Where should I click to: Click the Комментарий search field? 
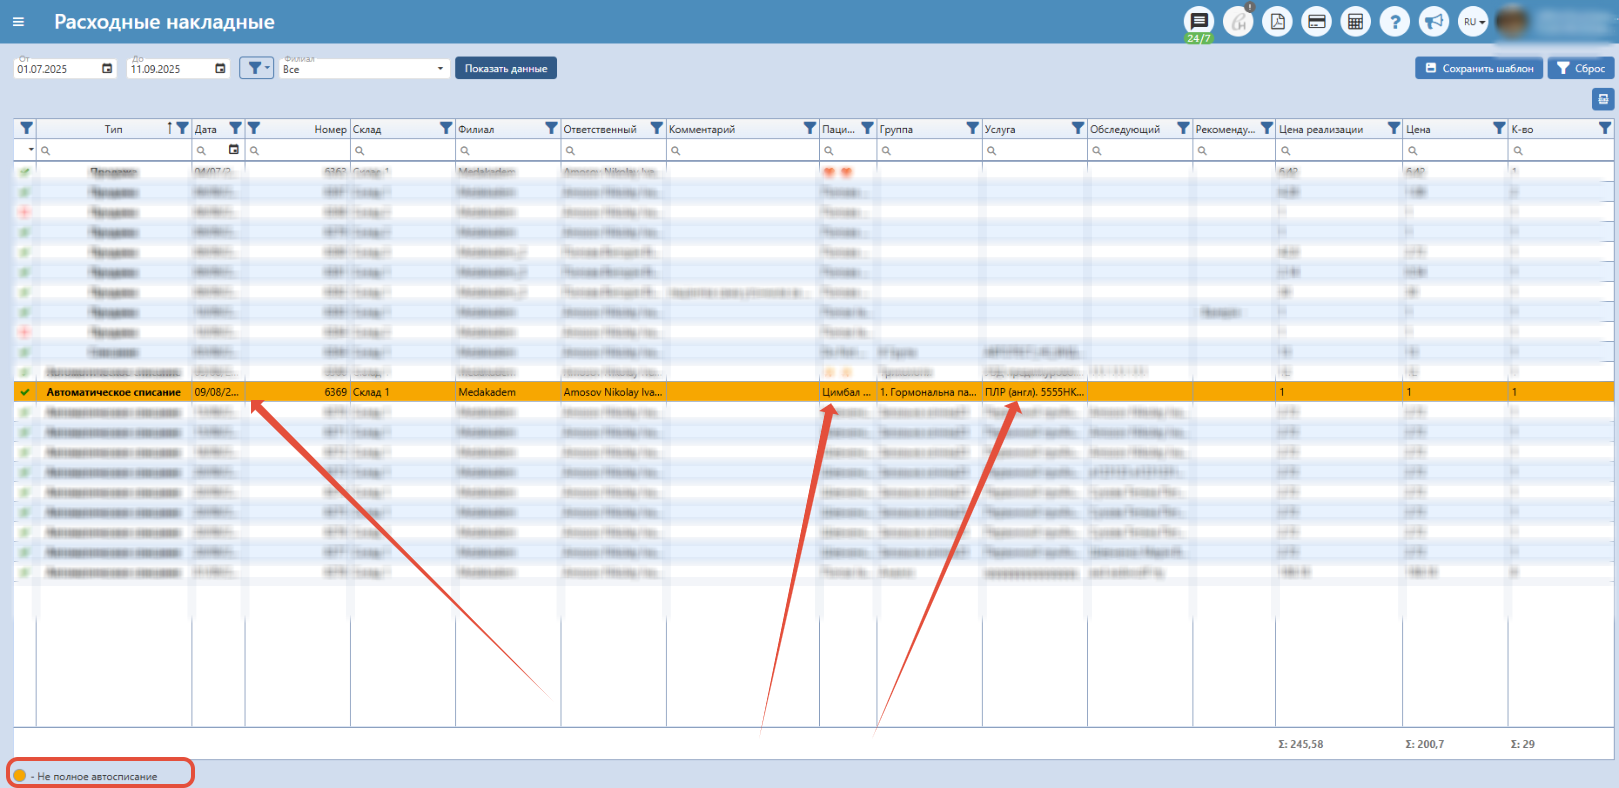click(x=743, y=150)
